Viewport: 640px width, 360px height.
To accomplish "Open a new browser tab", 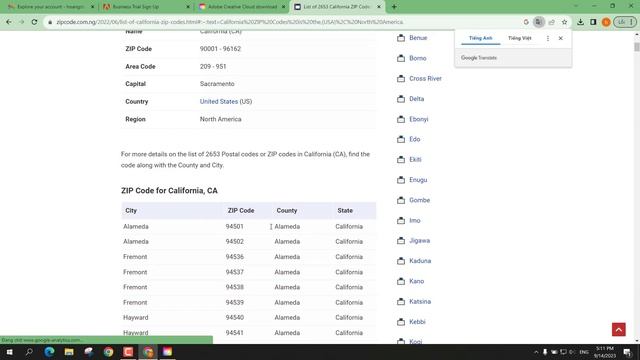I will pos(394,7).
